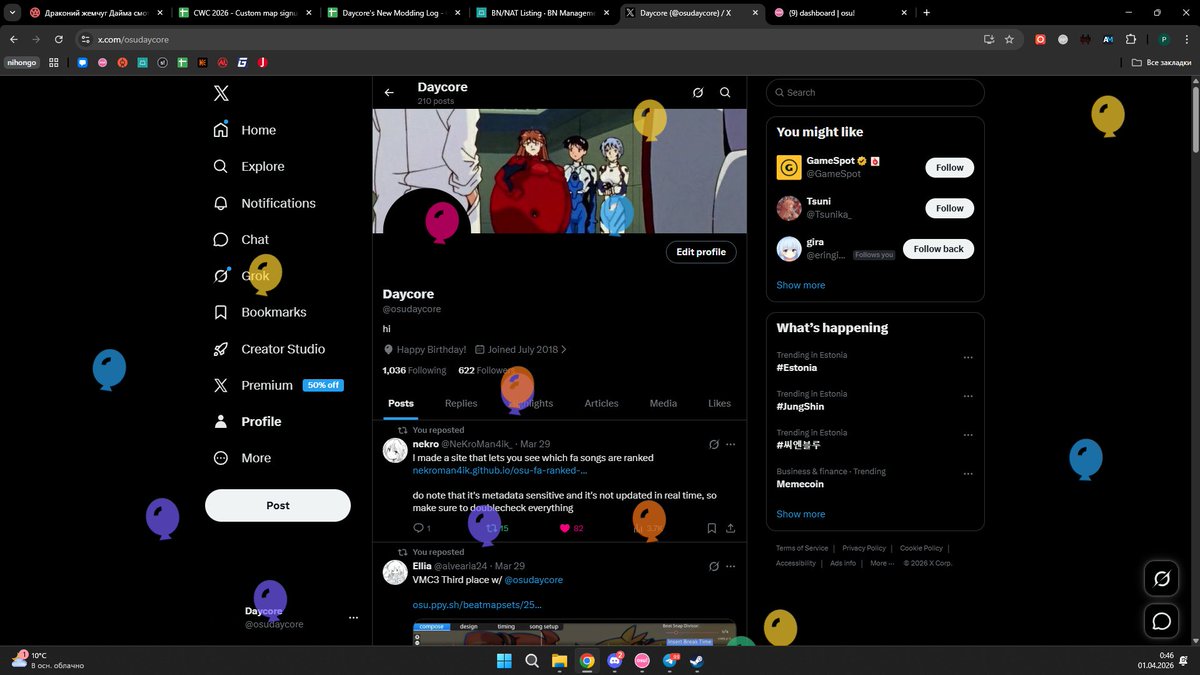Image resolution: width=1200 pixels, height=675 pixels.
Task: Click the Edit profile button
Action: (700, 251)
